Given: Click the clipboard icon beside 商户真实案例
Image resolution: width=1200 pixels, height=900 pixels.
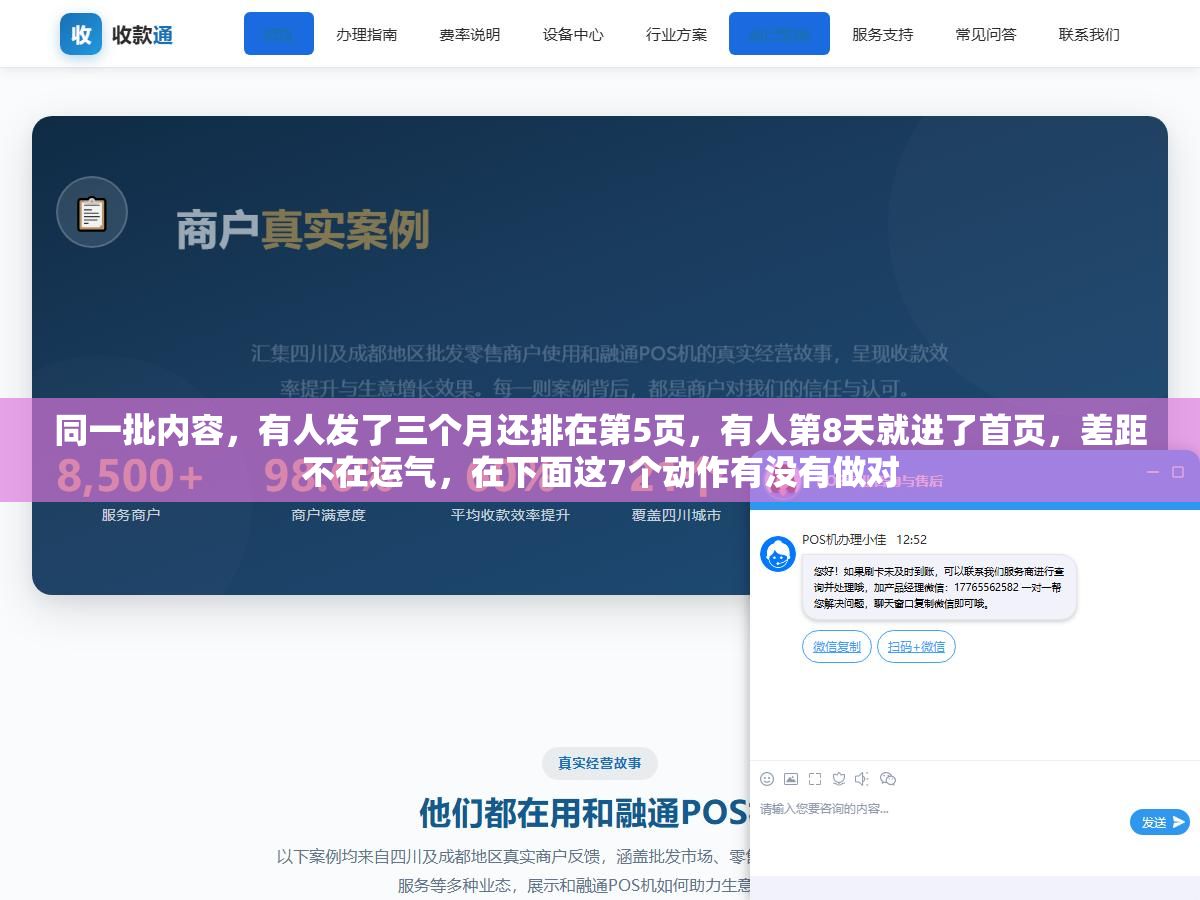Looking at the screenshot, I should [92, 213].
